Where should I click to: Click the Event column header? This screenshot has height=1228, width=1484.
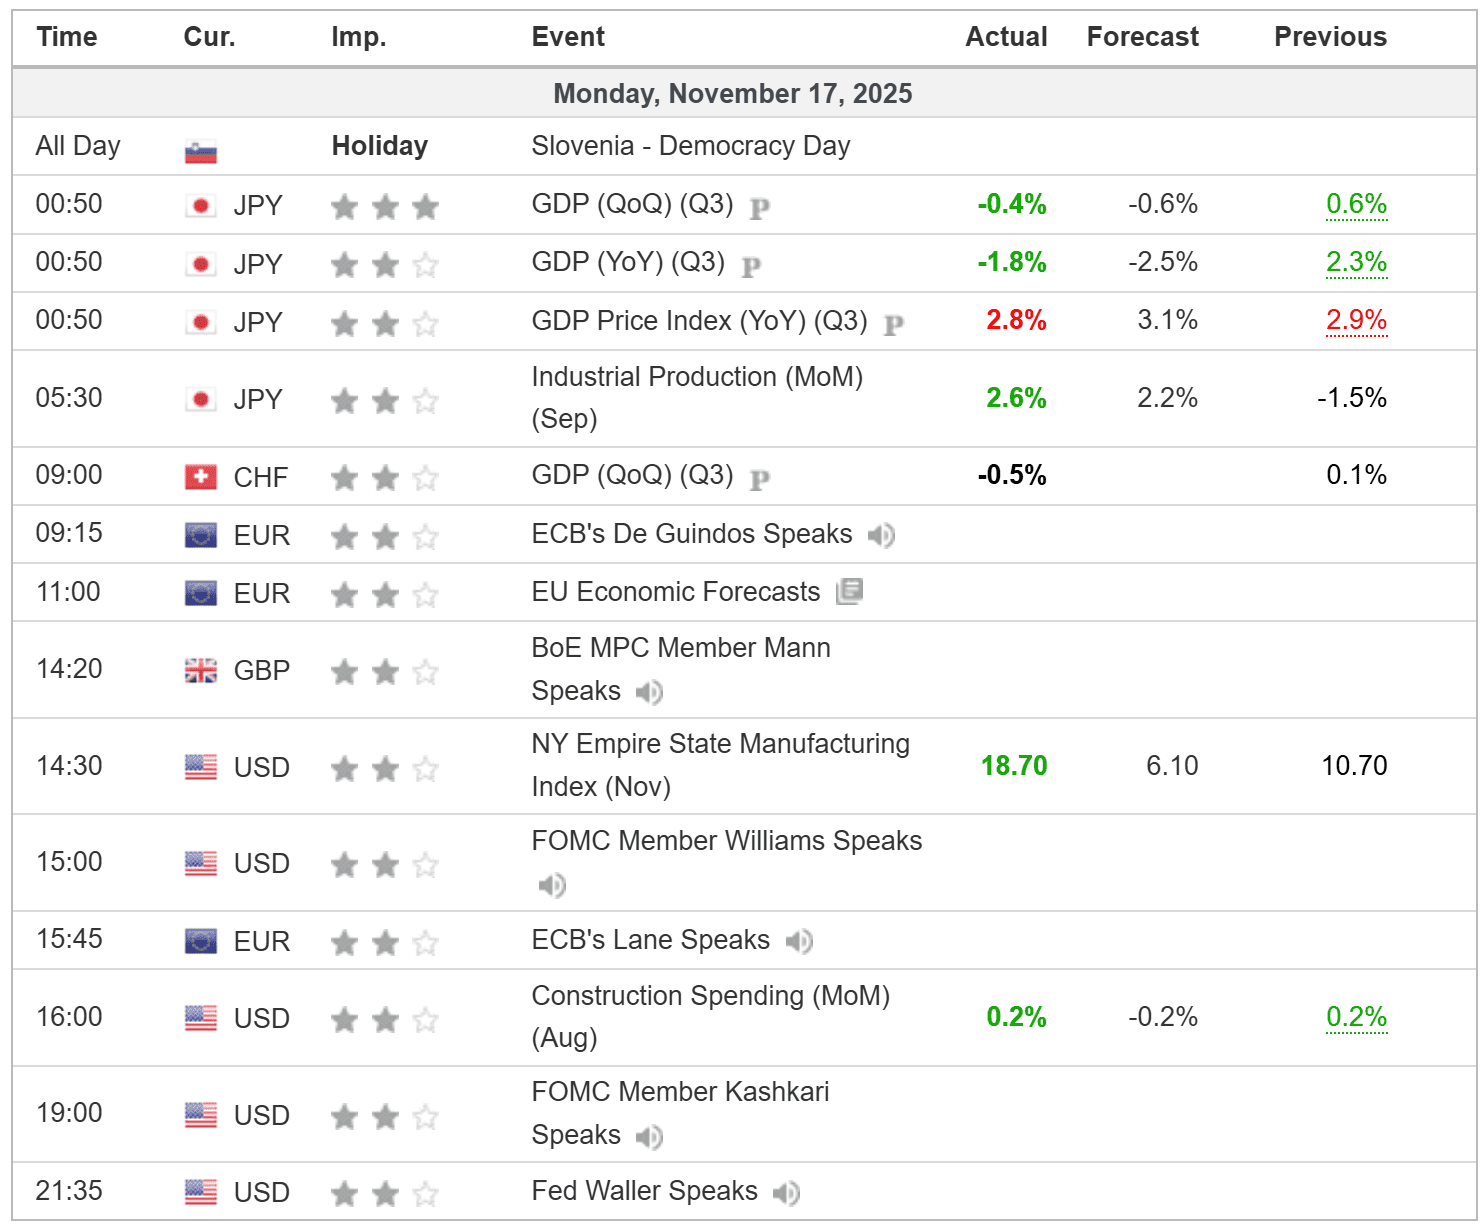tap(568, 37)
